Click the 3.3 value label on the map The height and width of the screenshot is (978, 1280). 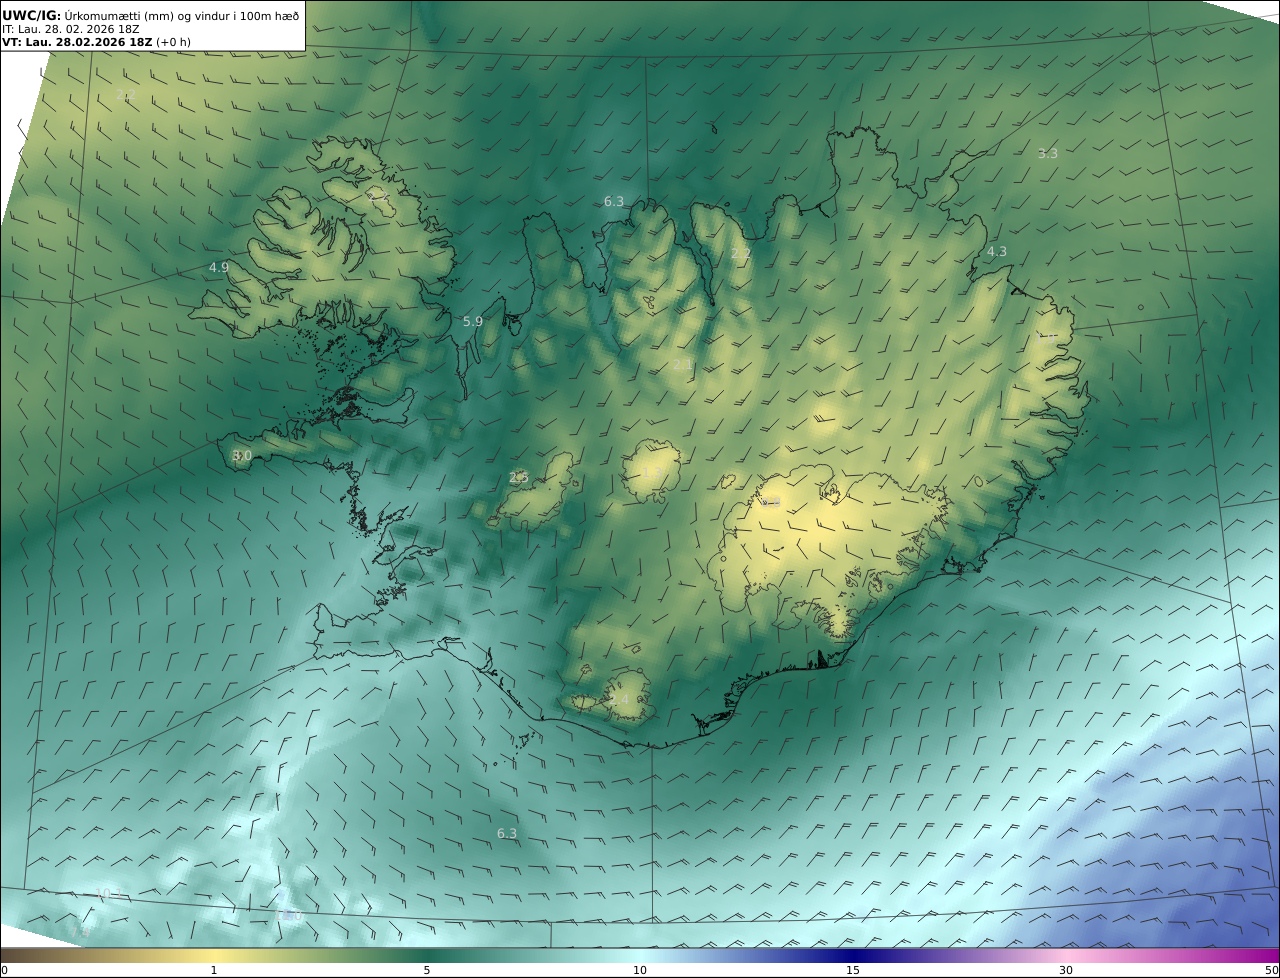1048,154
